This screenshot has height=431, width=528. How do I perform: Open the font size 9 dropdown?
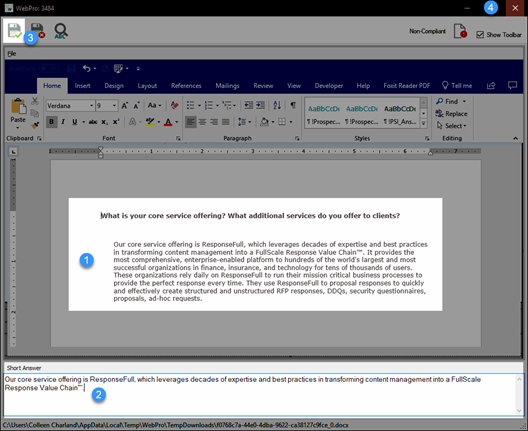(114, 106)
